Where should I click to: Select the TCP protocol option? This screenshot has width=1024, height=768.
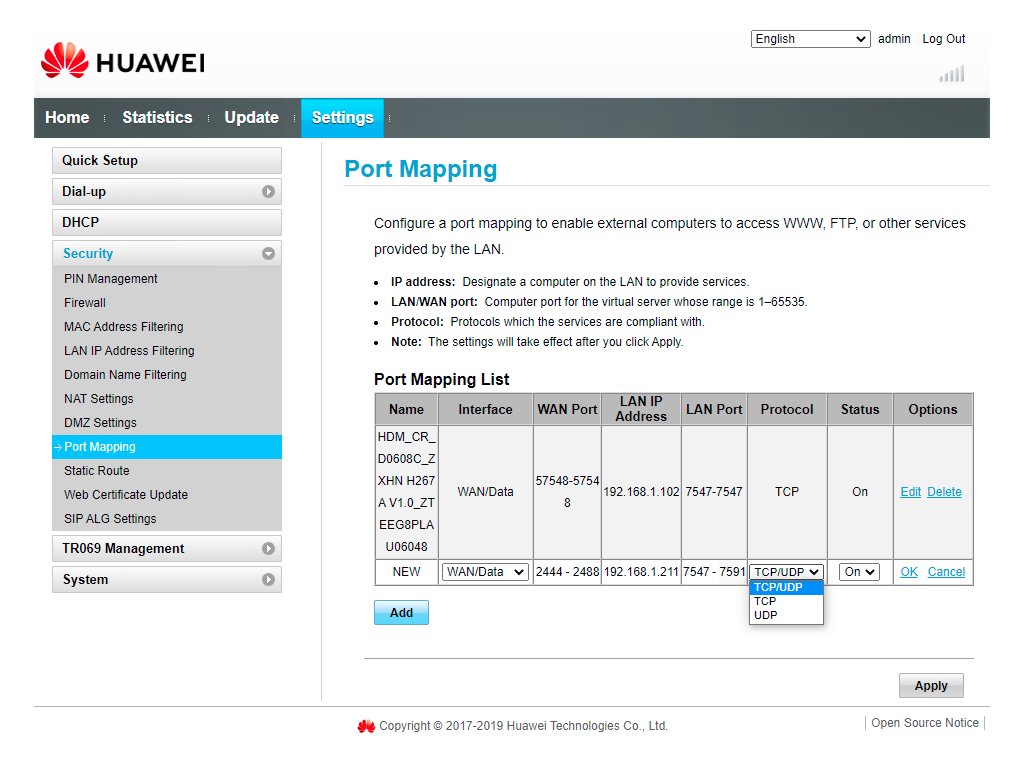pos(766,601)
